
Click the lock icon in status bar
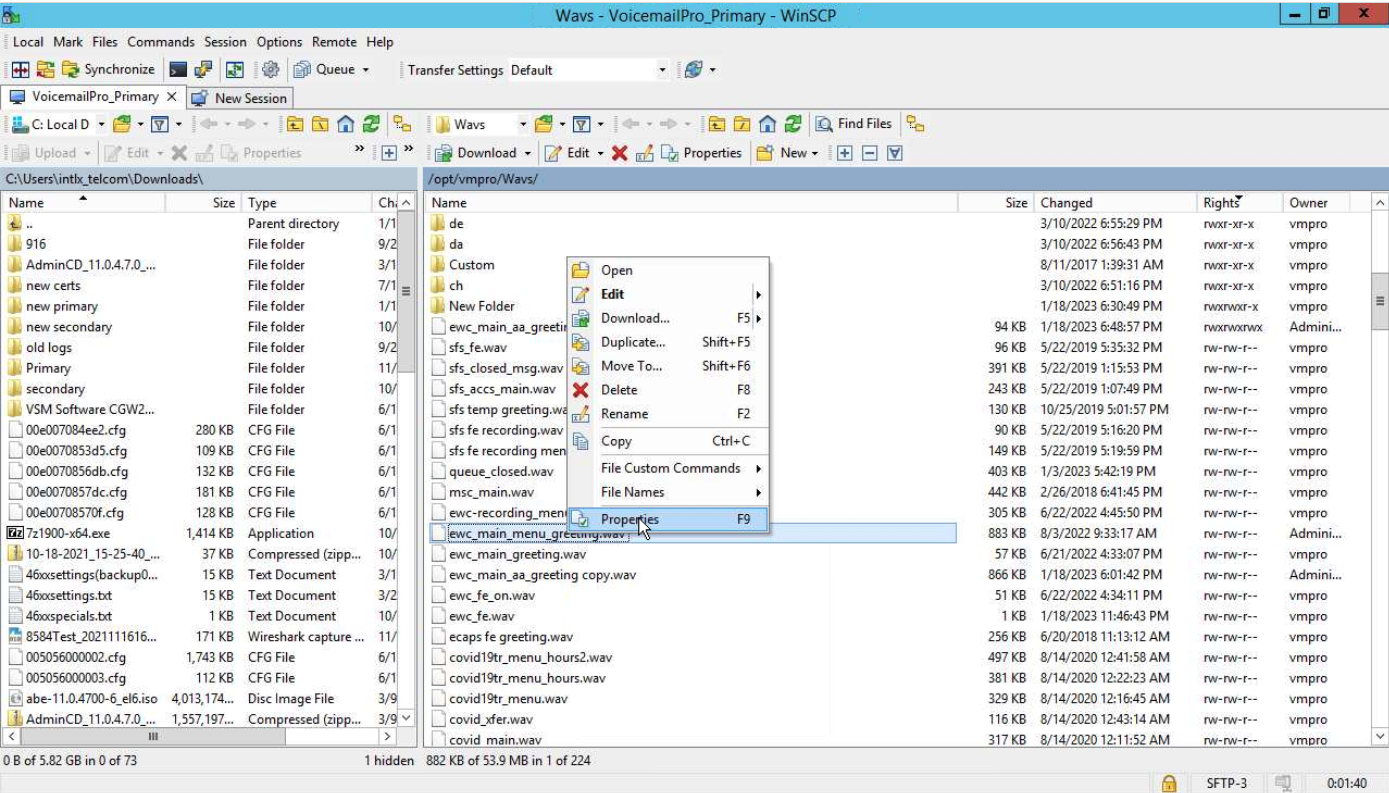[x=1168, y=783]
